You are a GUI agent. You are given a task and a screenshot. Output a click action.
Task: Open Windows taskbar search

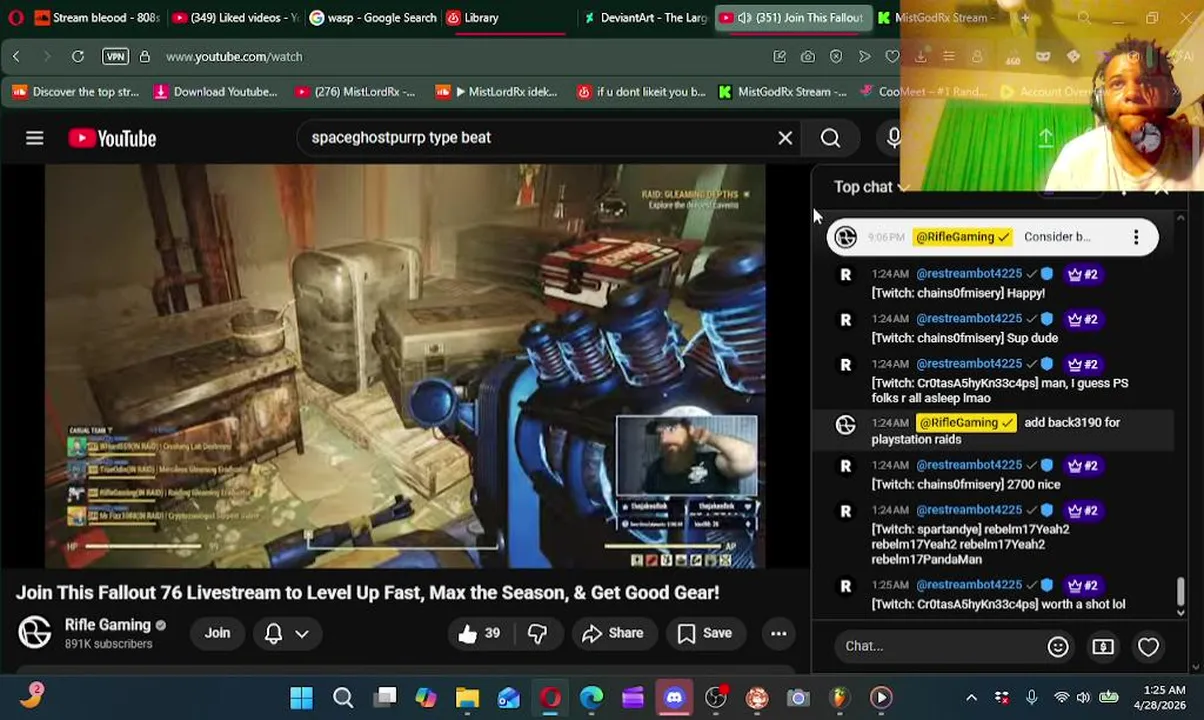click(343, 697)
